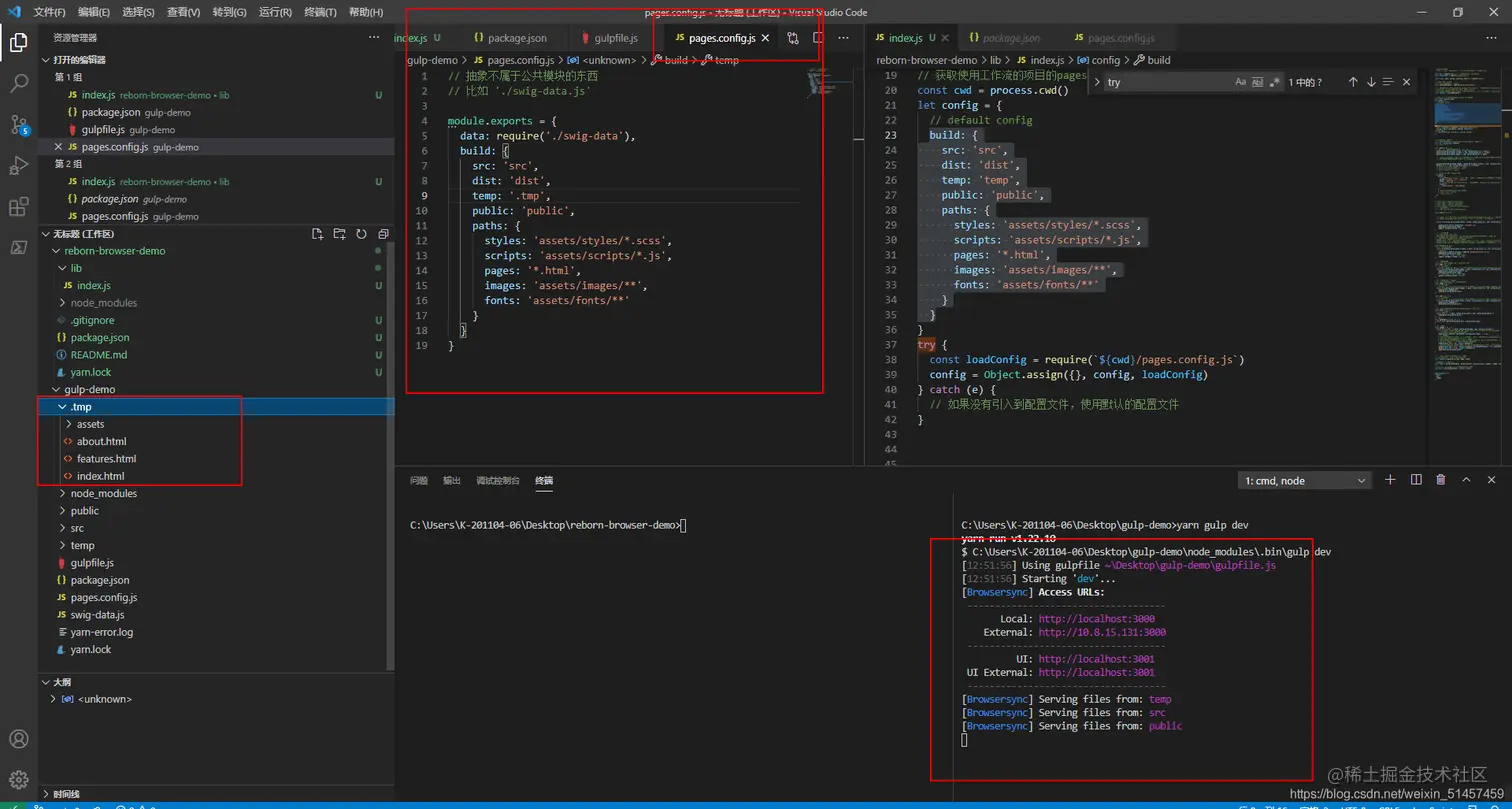This screenshot has width=1512, height=809.
Task: Open the 帮助(H) menu
Action: coord(366,12)
